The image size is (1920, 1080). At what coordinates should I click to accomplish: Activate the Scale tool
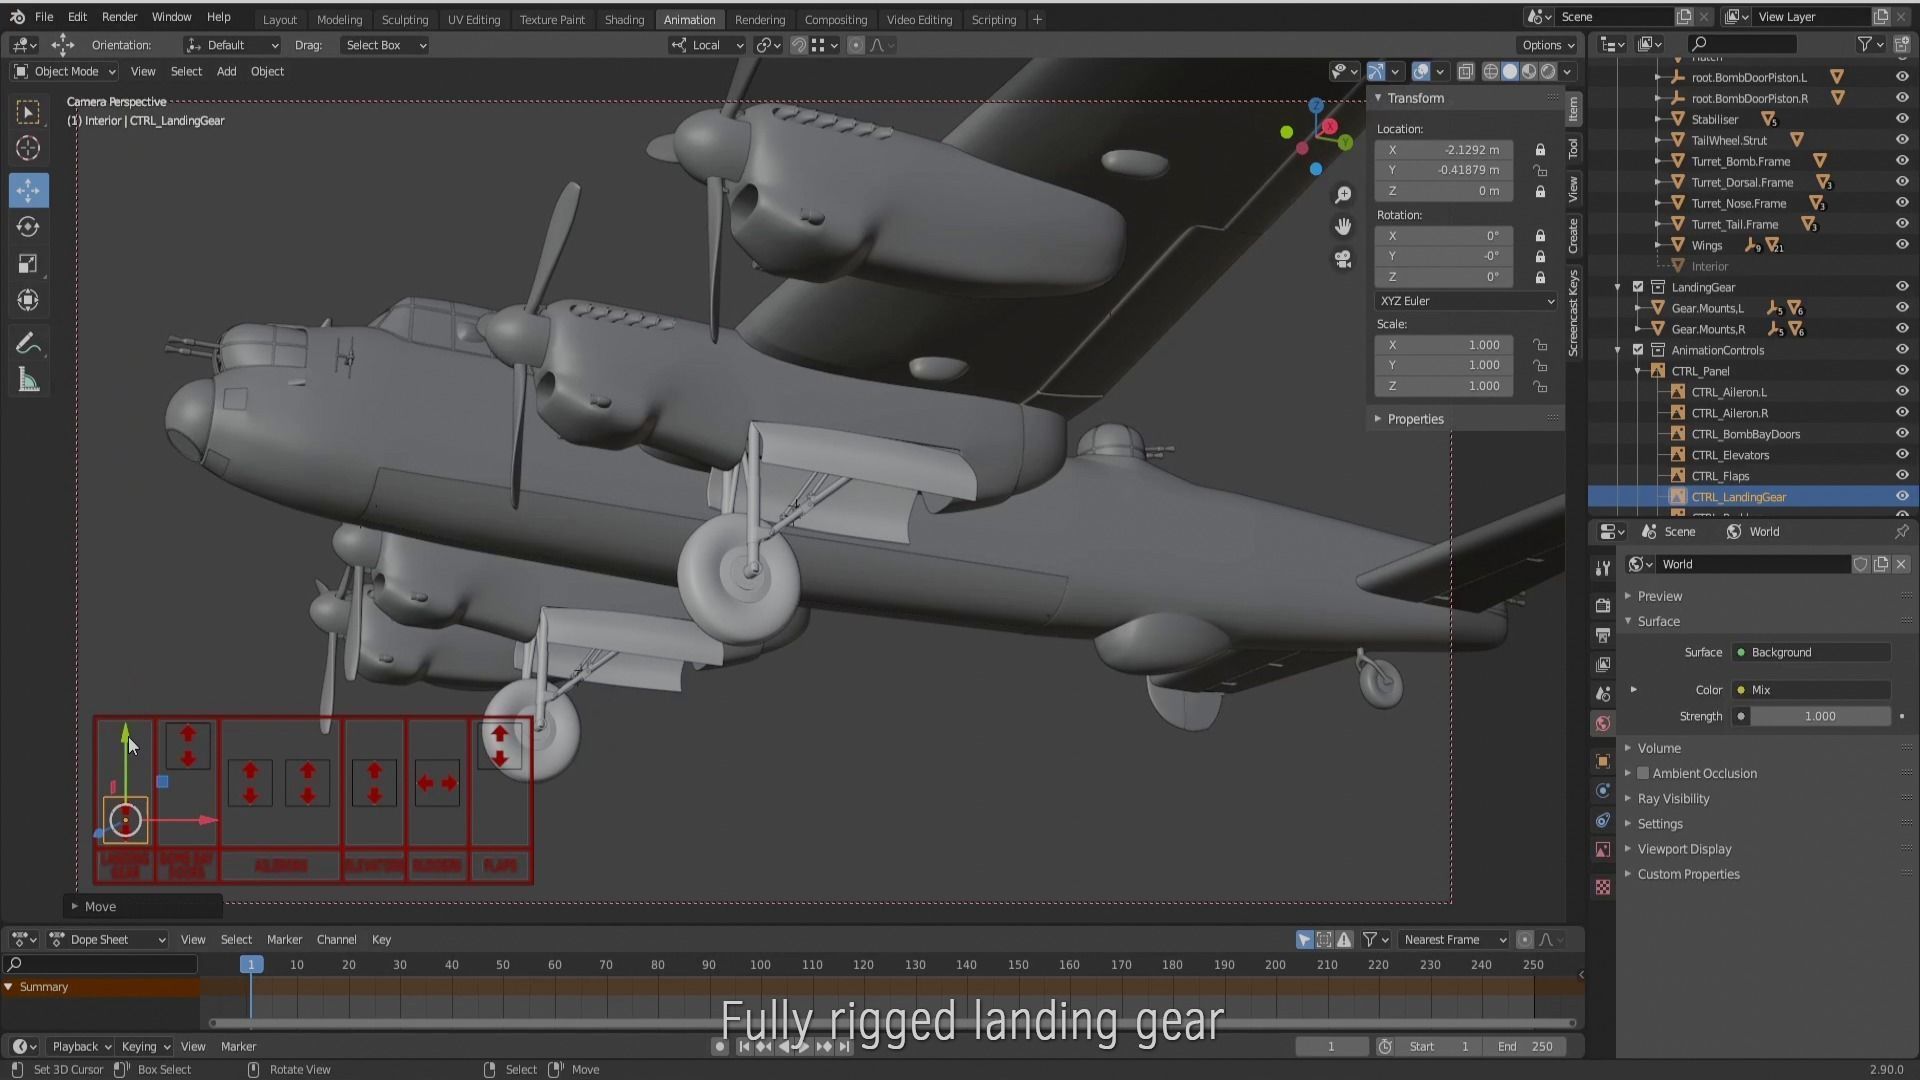coord(28,264)
